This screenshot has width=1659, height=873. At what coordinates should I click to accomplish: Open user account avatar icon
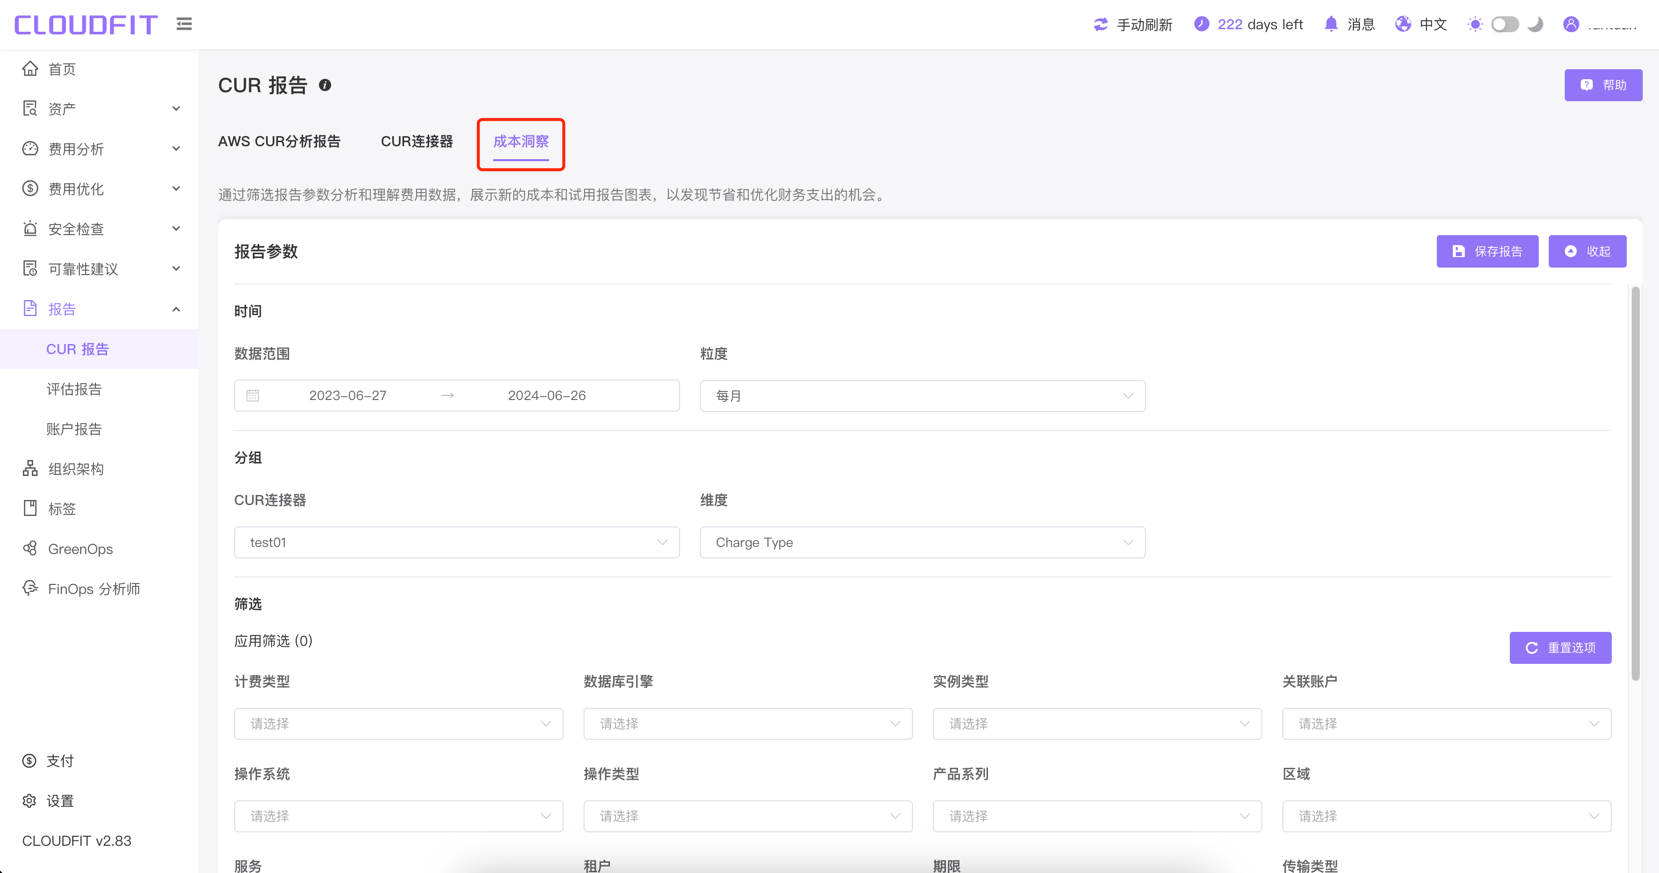(x=1571, y=24)
